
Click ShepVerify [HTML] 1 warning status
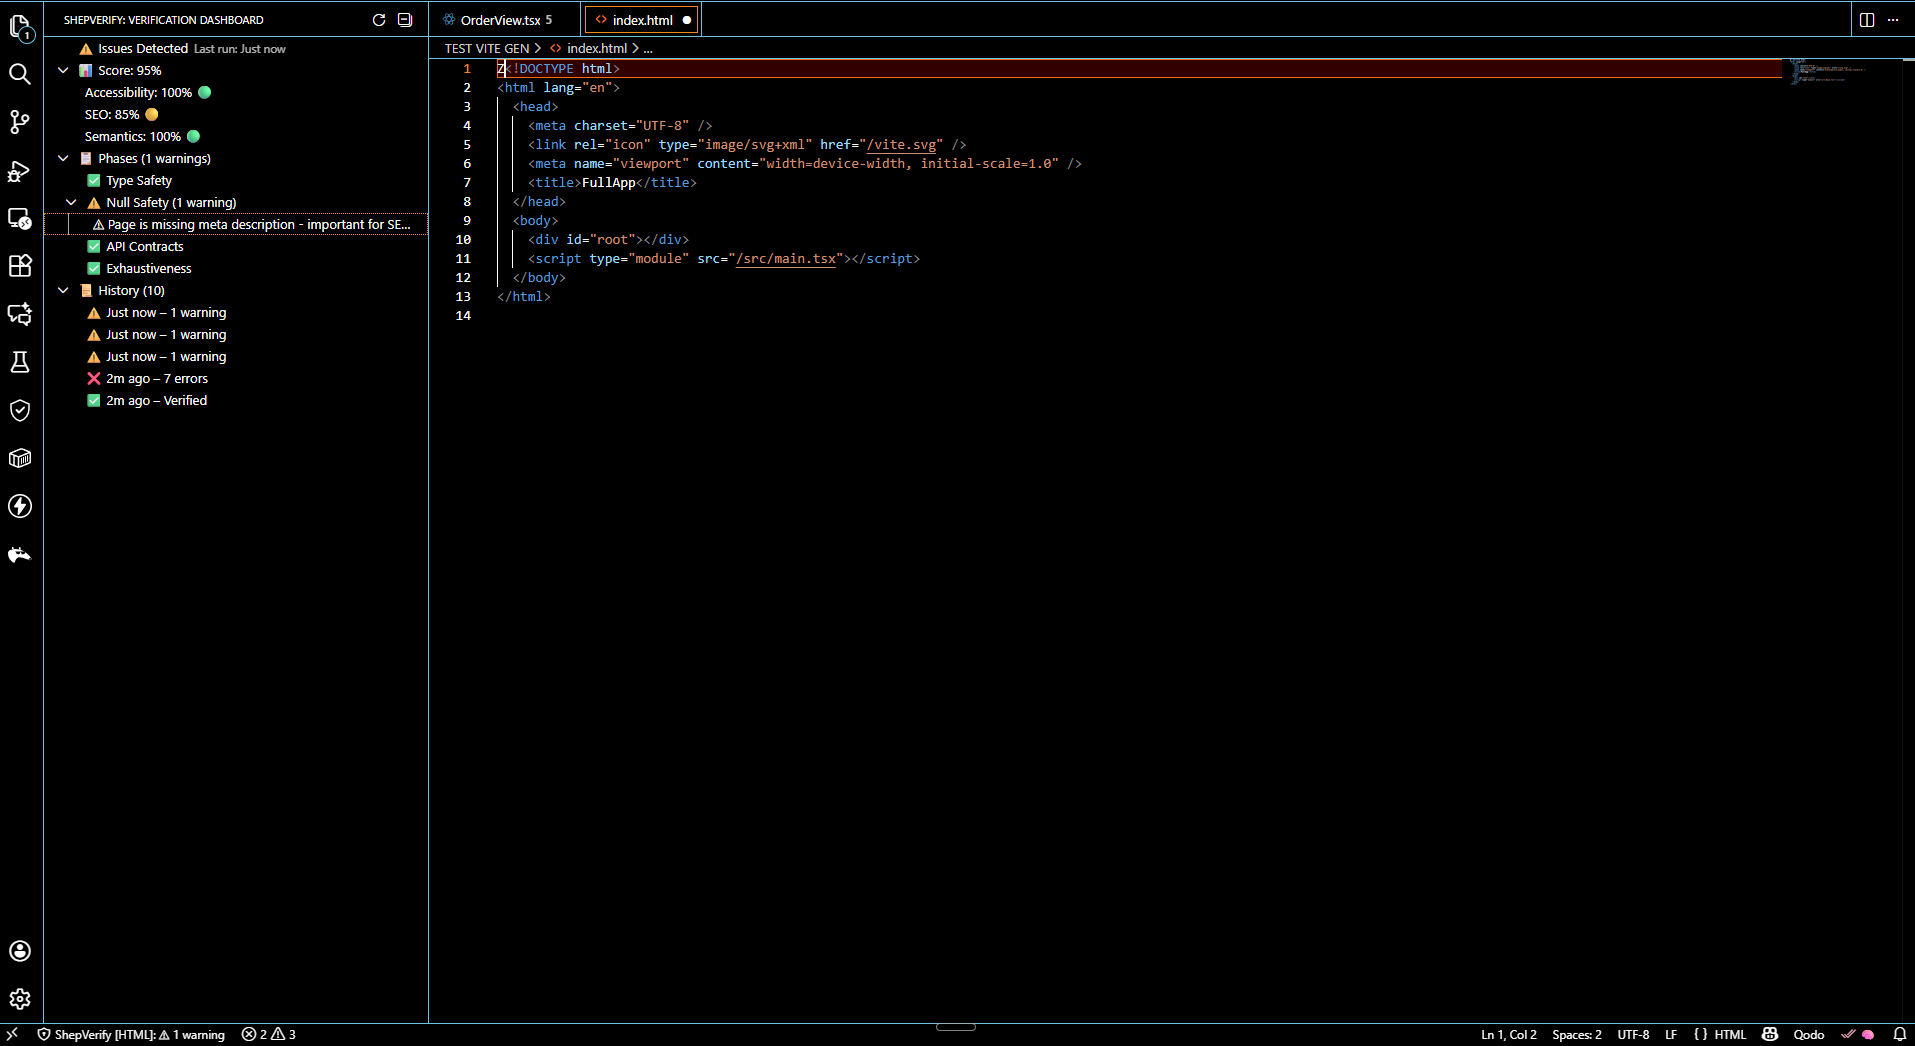click(x=131, y=1034)
